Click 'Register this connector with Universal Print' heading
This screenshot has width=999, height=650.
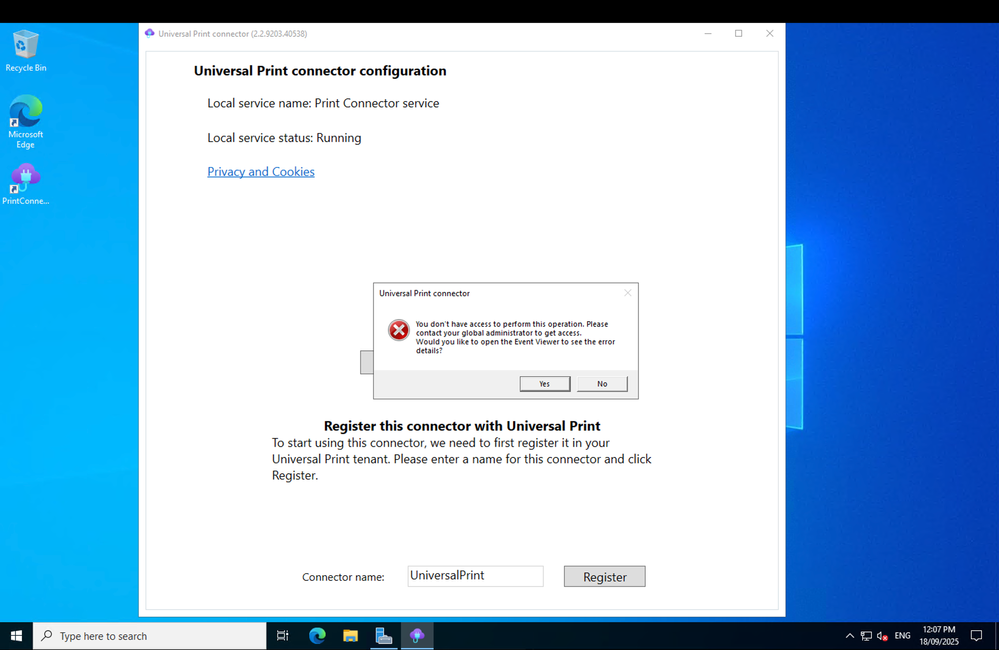pos(462,426)
